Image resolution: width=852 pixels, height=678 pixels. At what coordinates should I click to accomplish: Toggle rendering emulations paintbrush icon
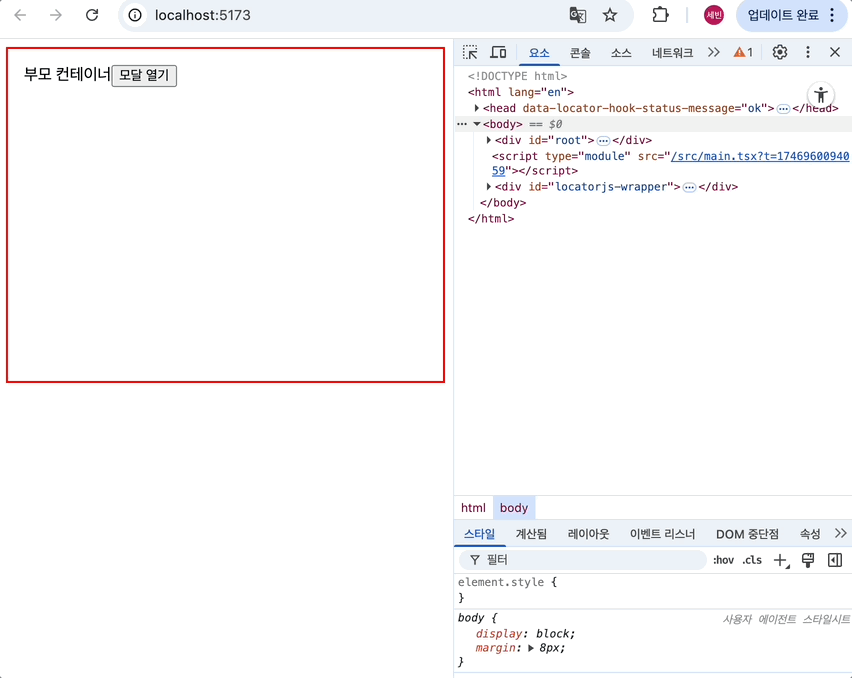(x=808, y=560)
